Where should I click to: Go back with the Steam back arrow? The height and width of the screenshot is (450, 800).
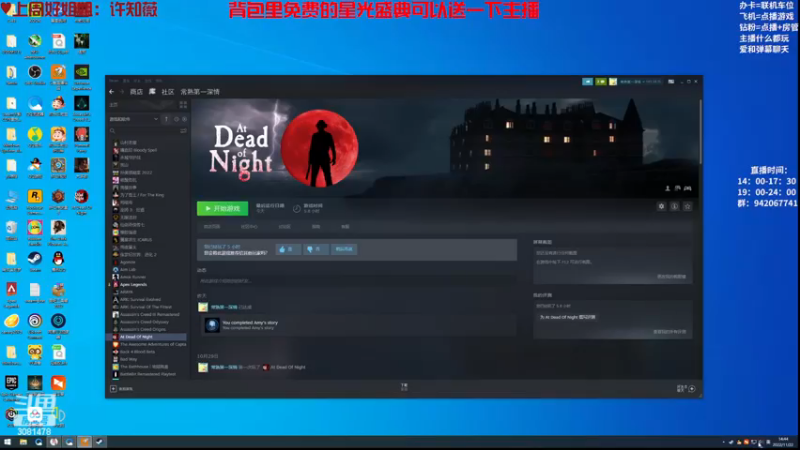click(x=112, y=92)
